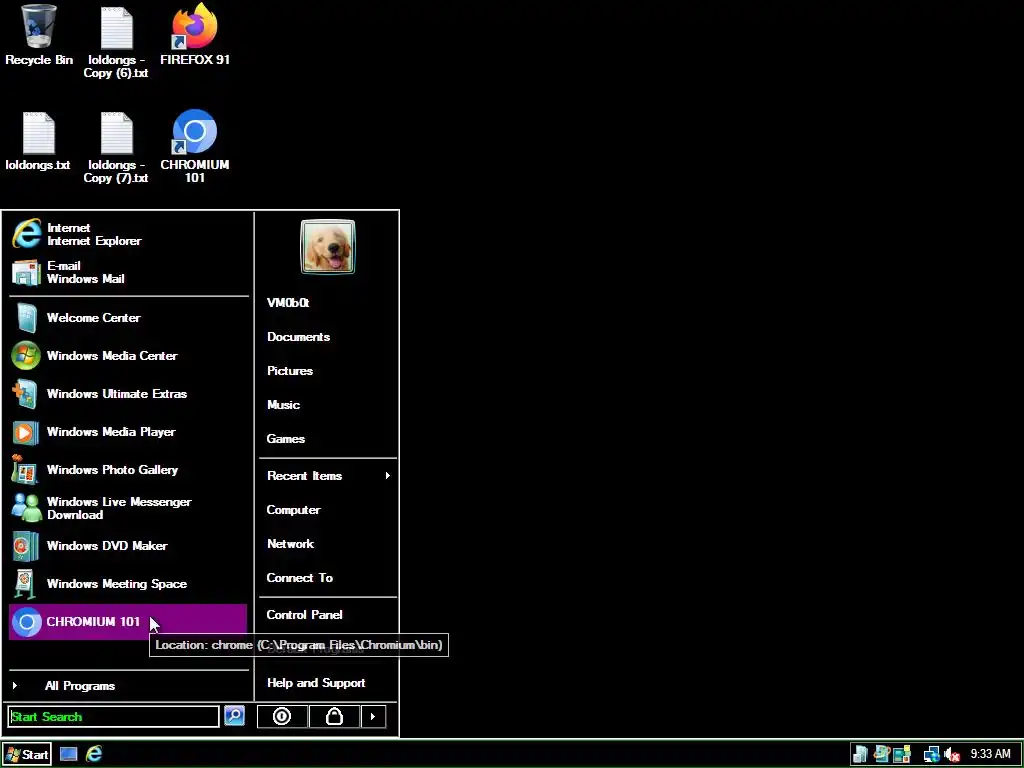
Task: Open Control Panel from Start menu
Action: 328,615
